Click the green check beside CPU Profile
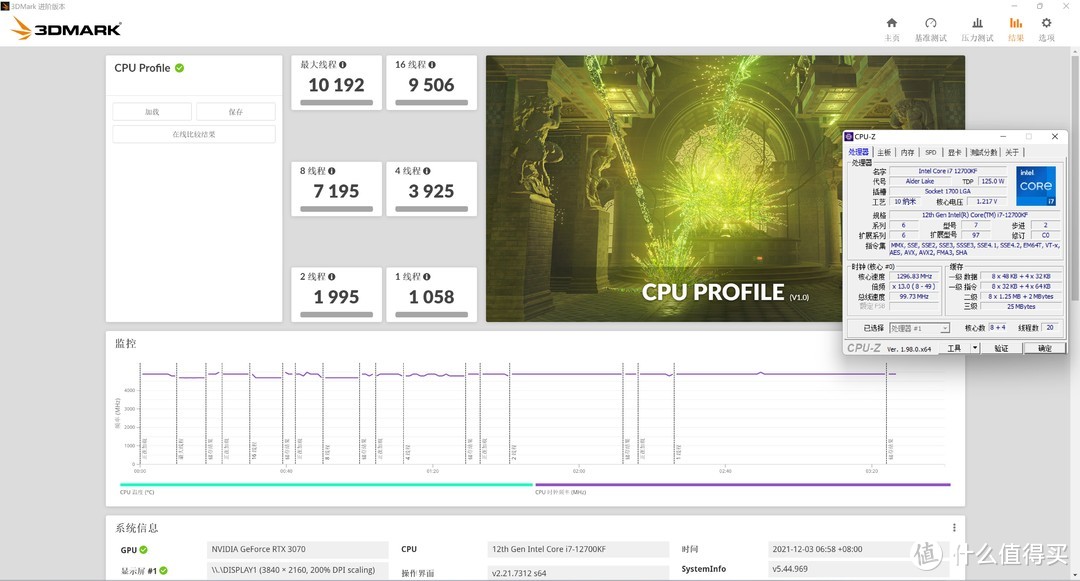This screenshot has height=581, width=1080. point(179,68)
